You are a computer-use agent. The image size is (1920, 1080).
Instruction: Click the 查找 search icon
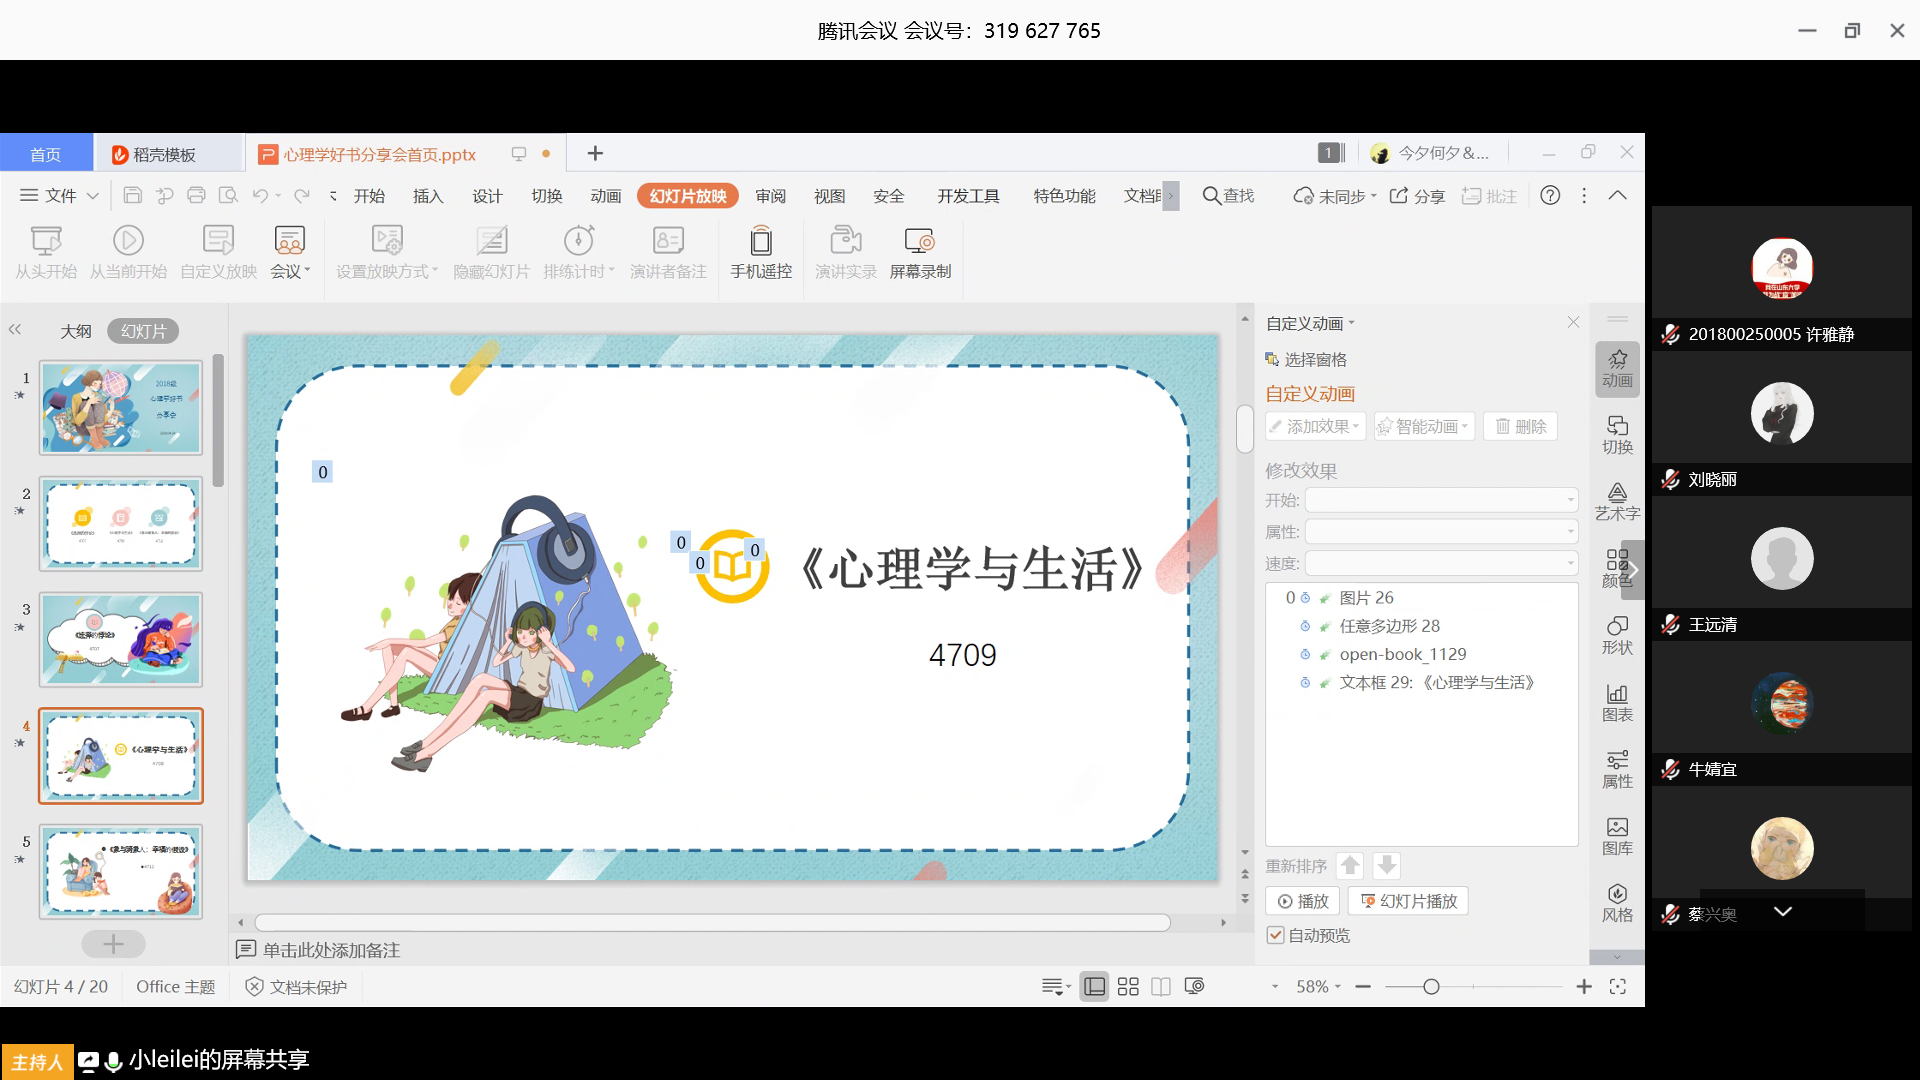[x=1211, y=196]
